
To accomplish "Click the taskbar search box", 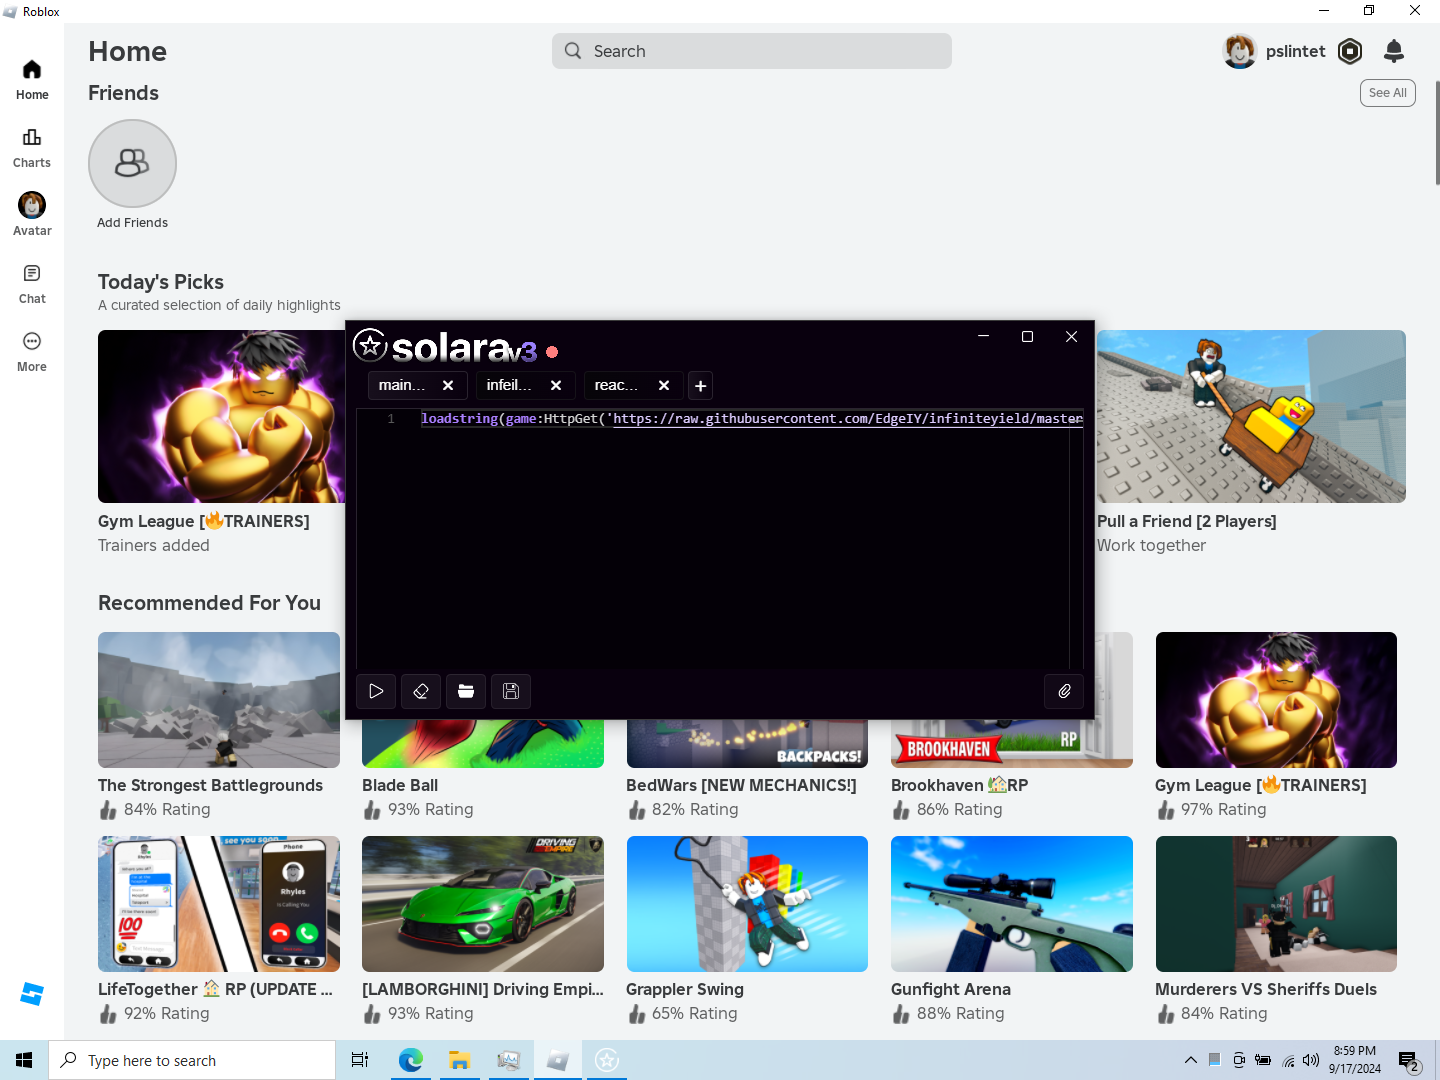I will point(192,1060).
